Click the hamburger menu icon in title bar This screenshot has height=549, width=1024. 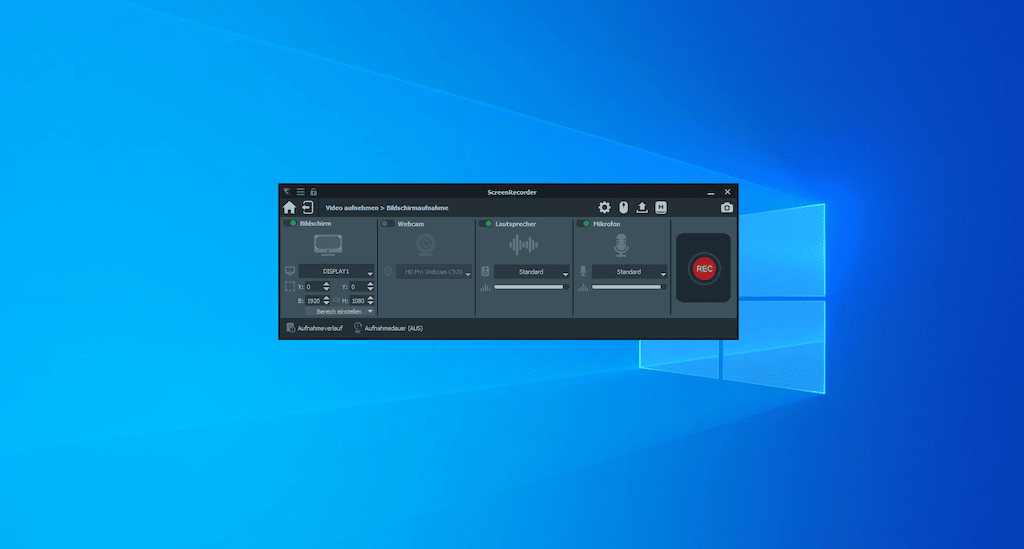(300, 191)
